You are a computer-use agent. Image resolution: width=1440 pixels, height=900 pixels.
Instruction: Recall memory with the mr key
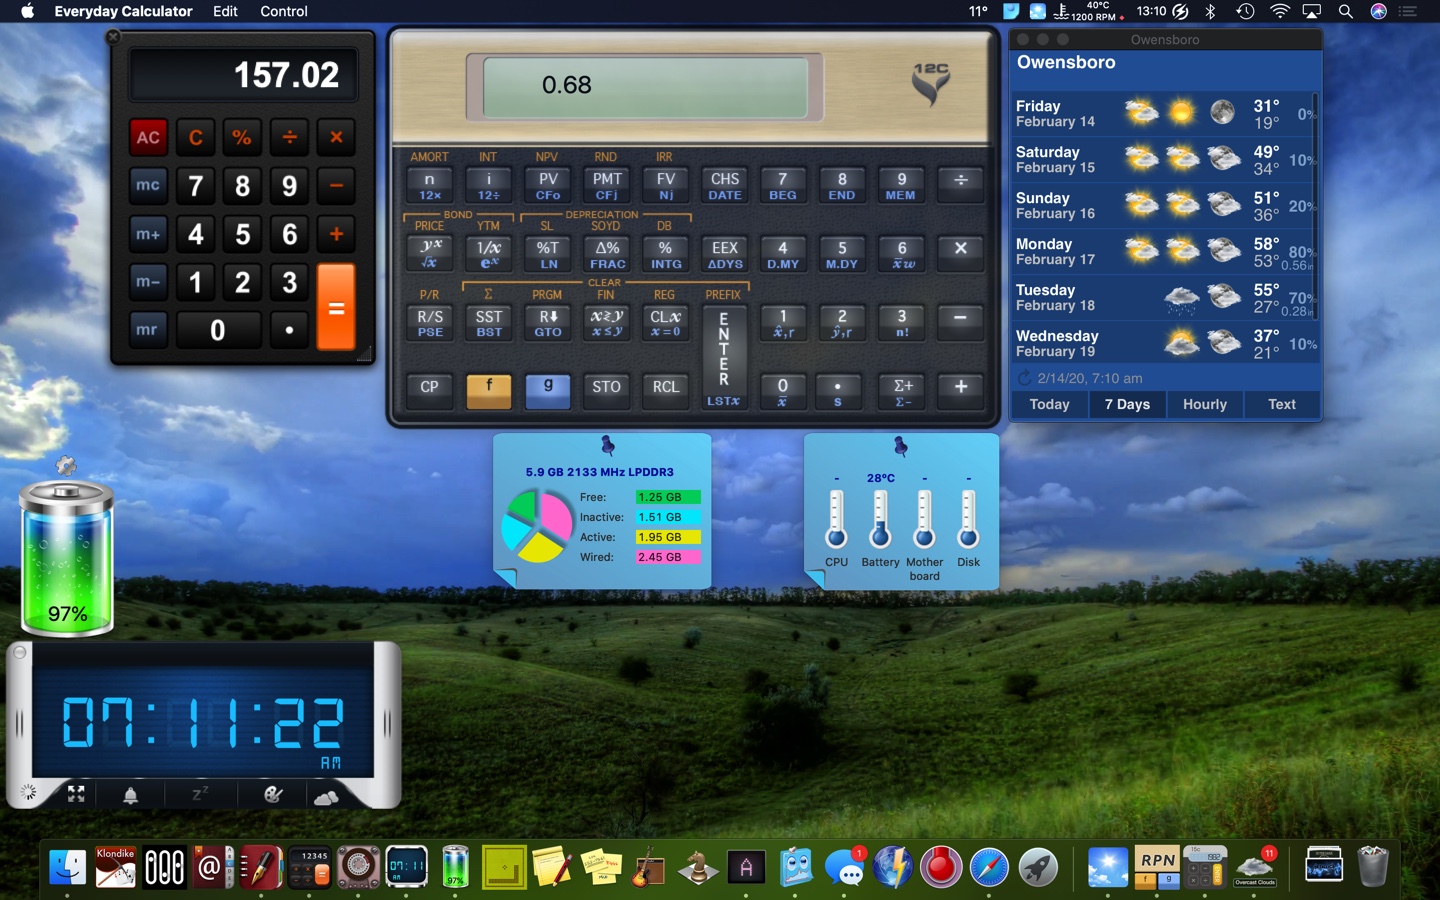pyautogui.click(x=148, y=329)
